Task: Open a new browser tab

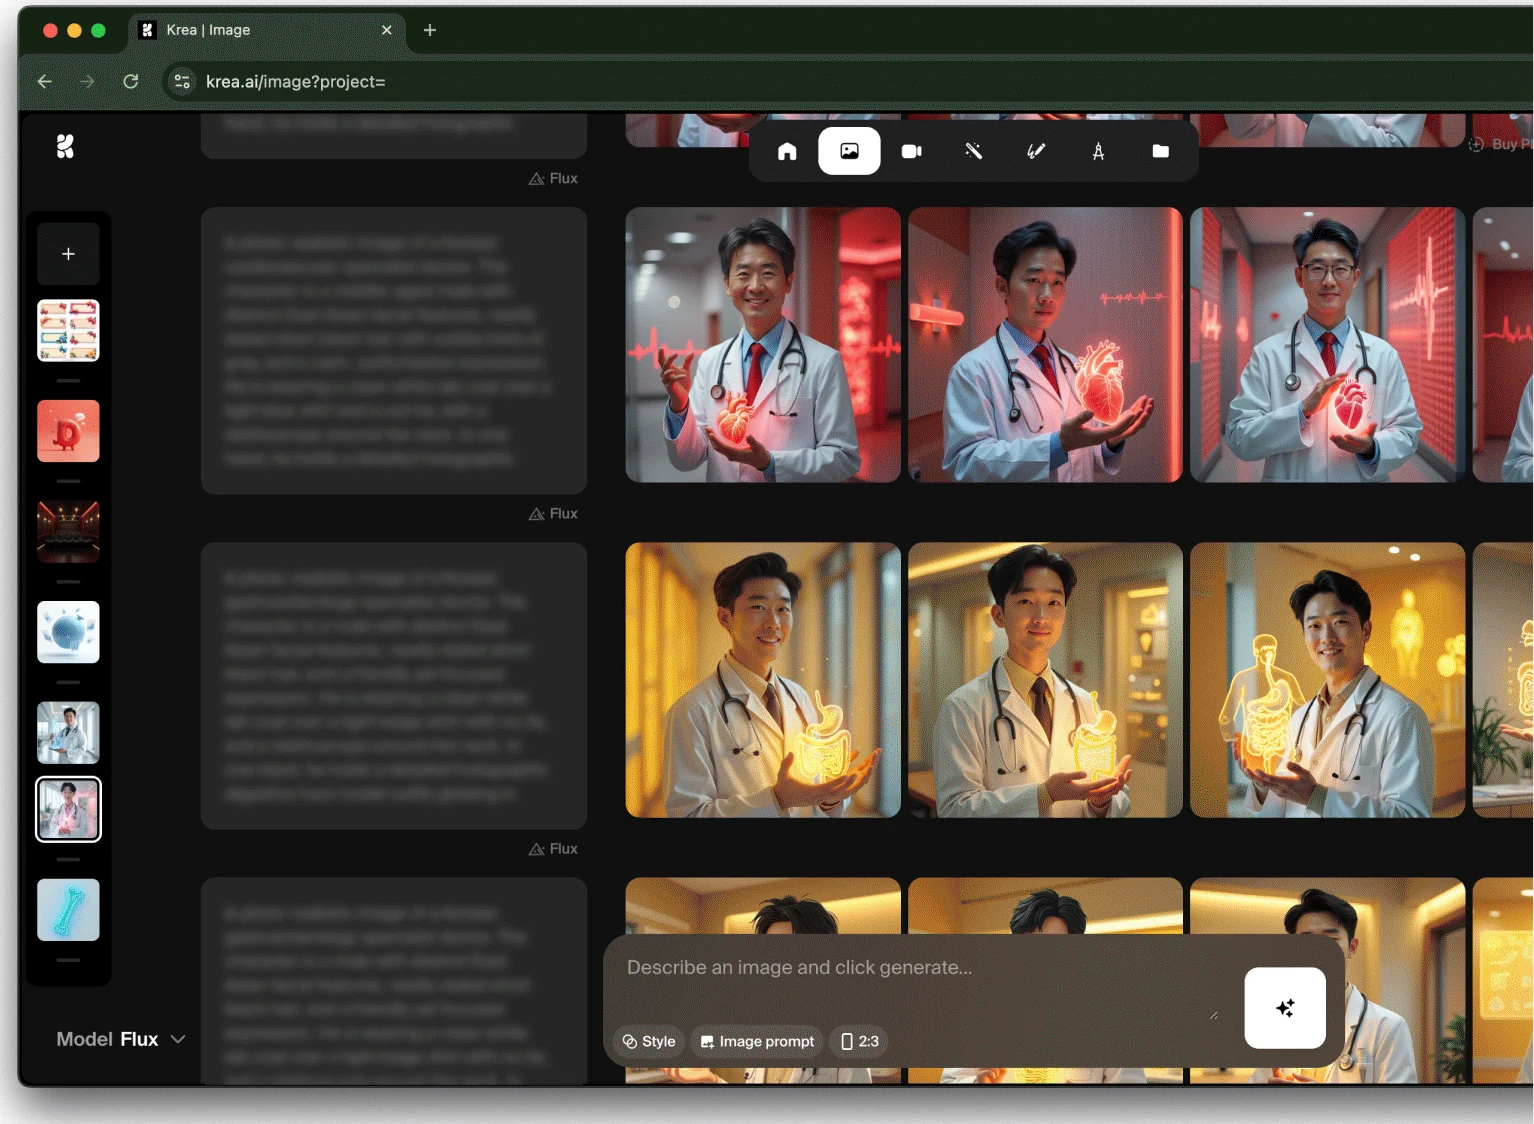Action: [430, 30]
